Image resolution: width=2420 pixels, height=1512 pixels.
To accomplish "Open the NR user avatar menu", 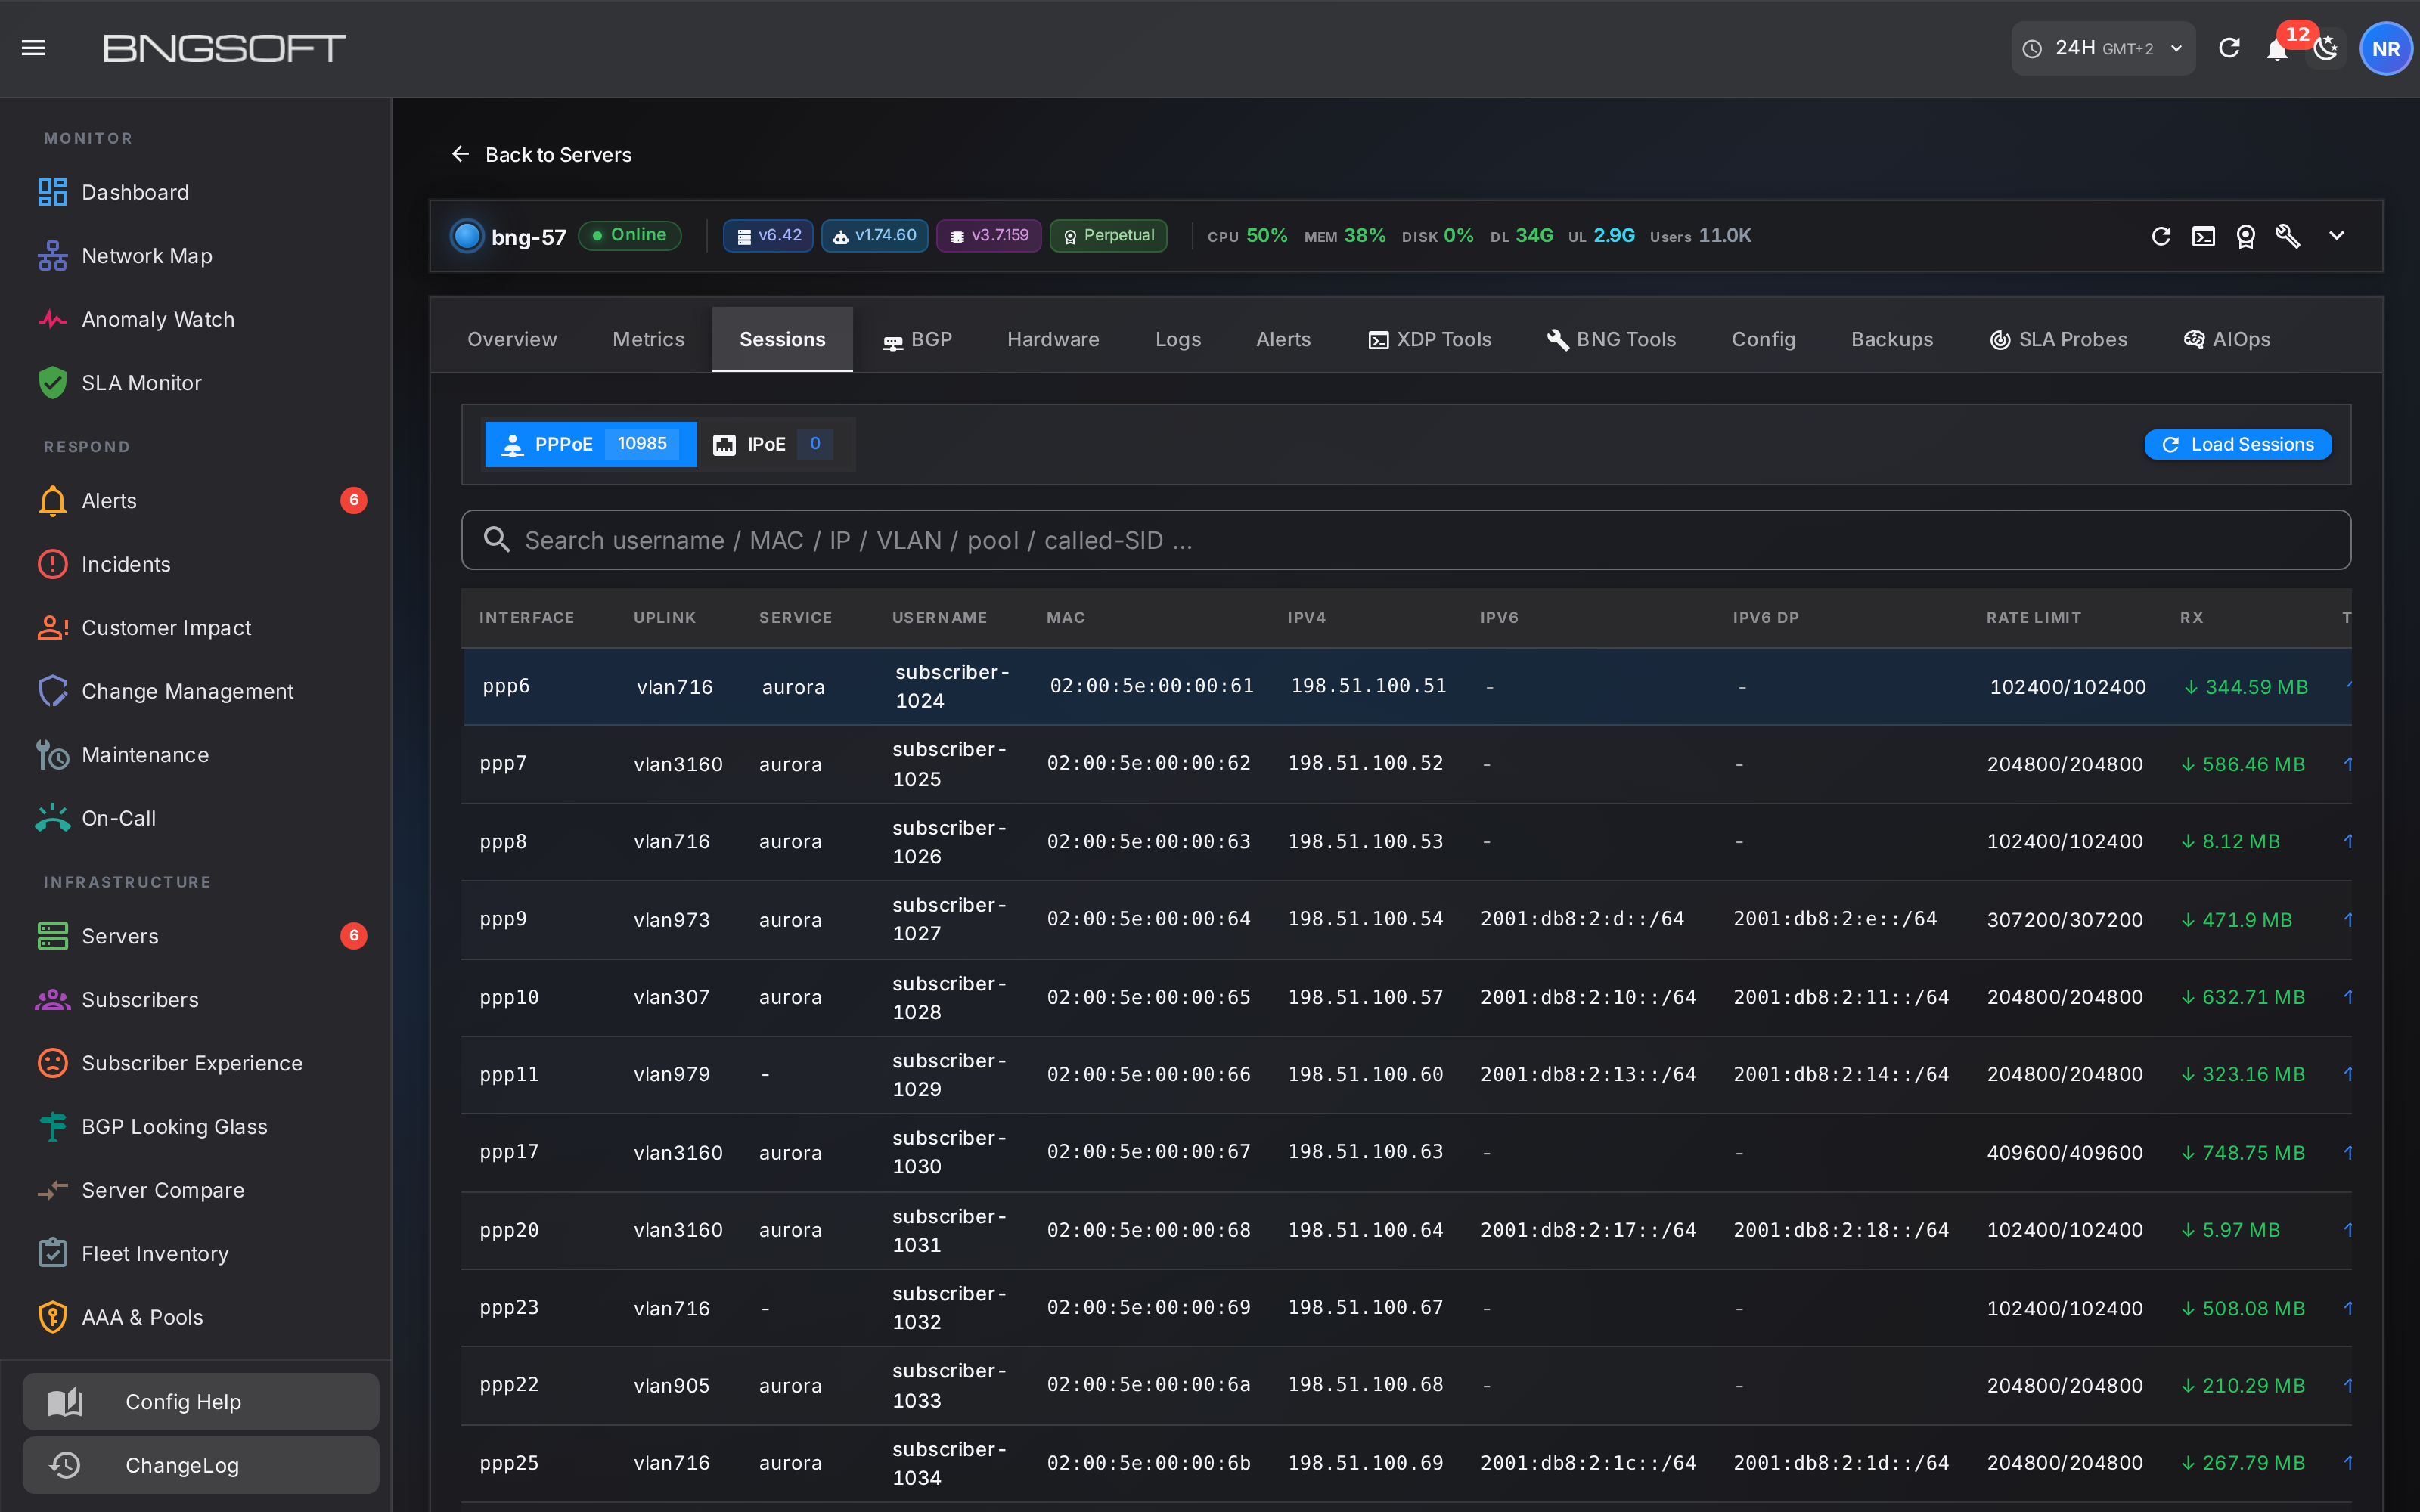I will (x=2386, y=48).
